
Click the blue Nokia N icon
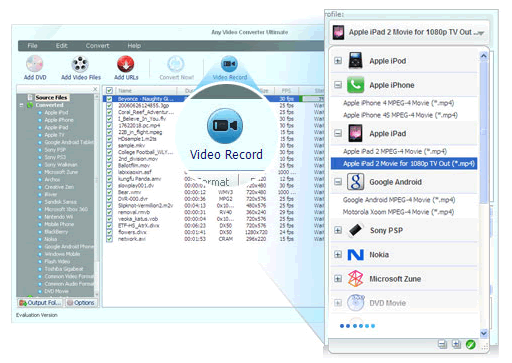coord(355,255)
